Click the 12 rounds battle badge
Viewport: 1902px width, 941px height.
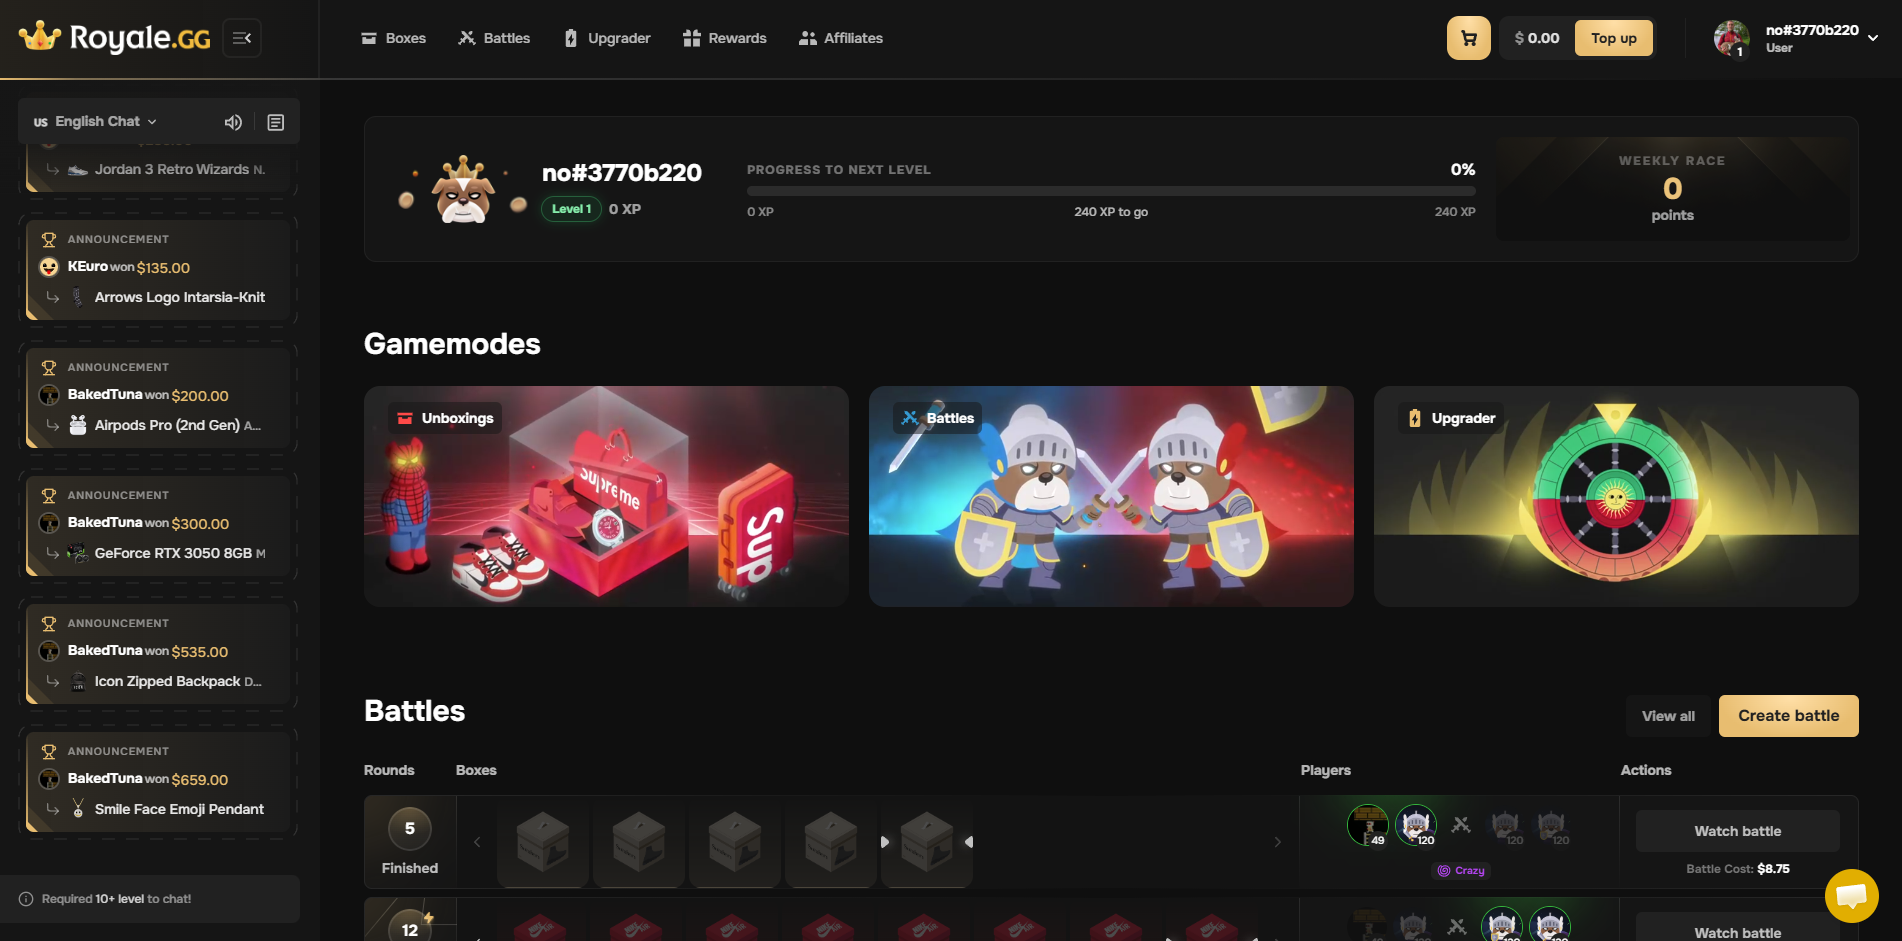click(x=410, y=926)
